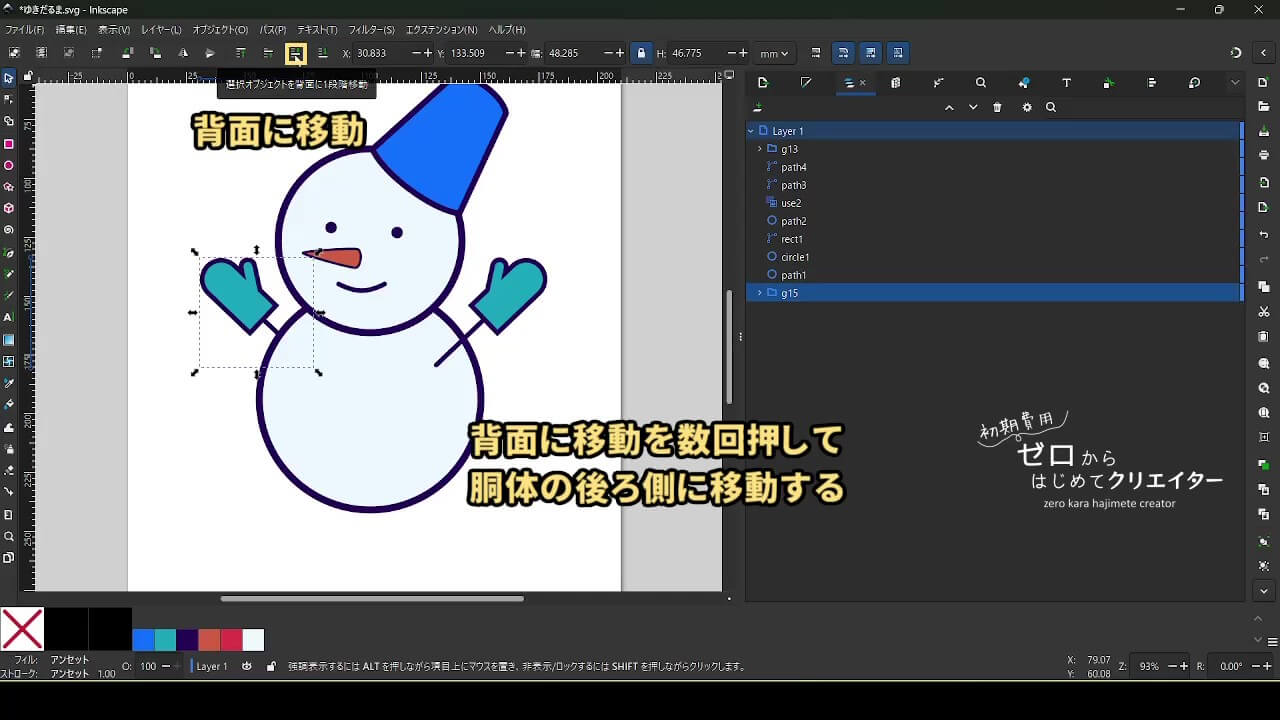Click the lower selection one step button
The image size is (1280, 720).
tap(295, 53)
